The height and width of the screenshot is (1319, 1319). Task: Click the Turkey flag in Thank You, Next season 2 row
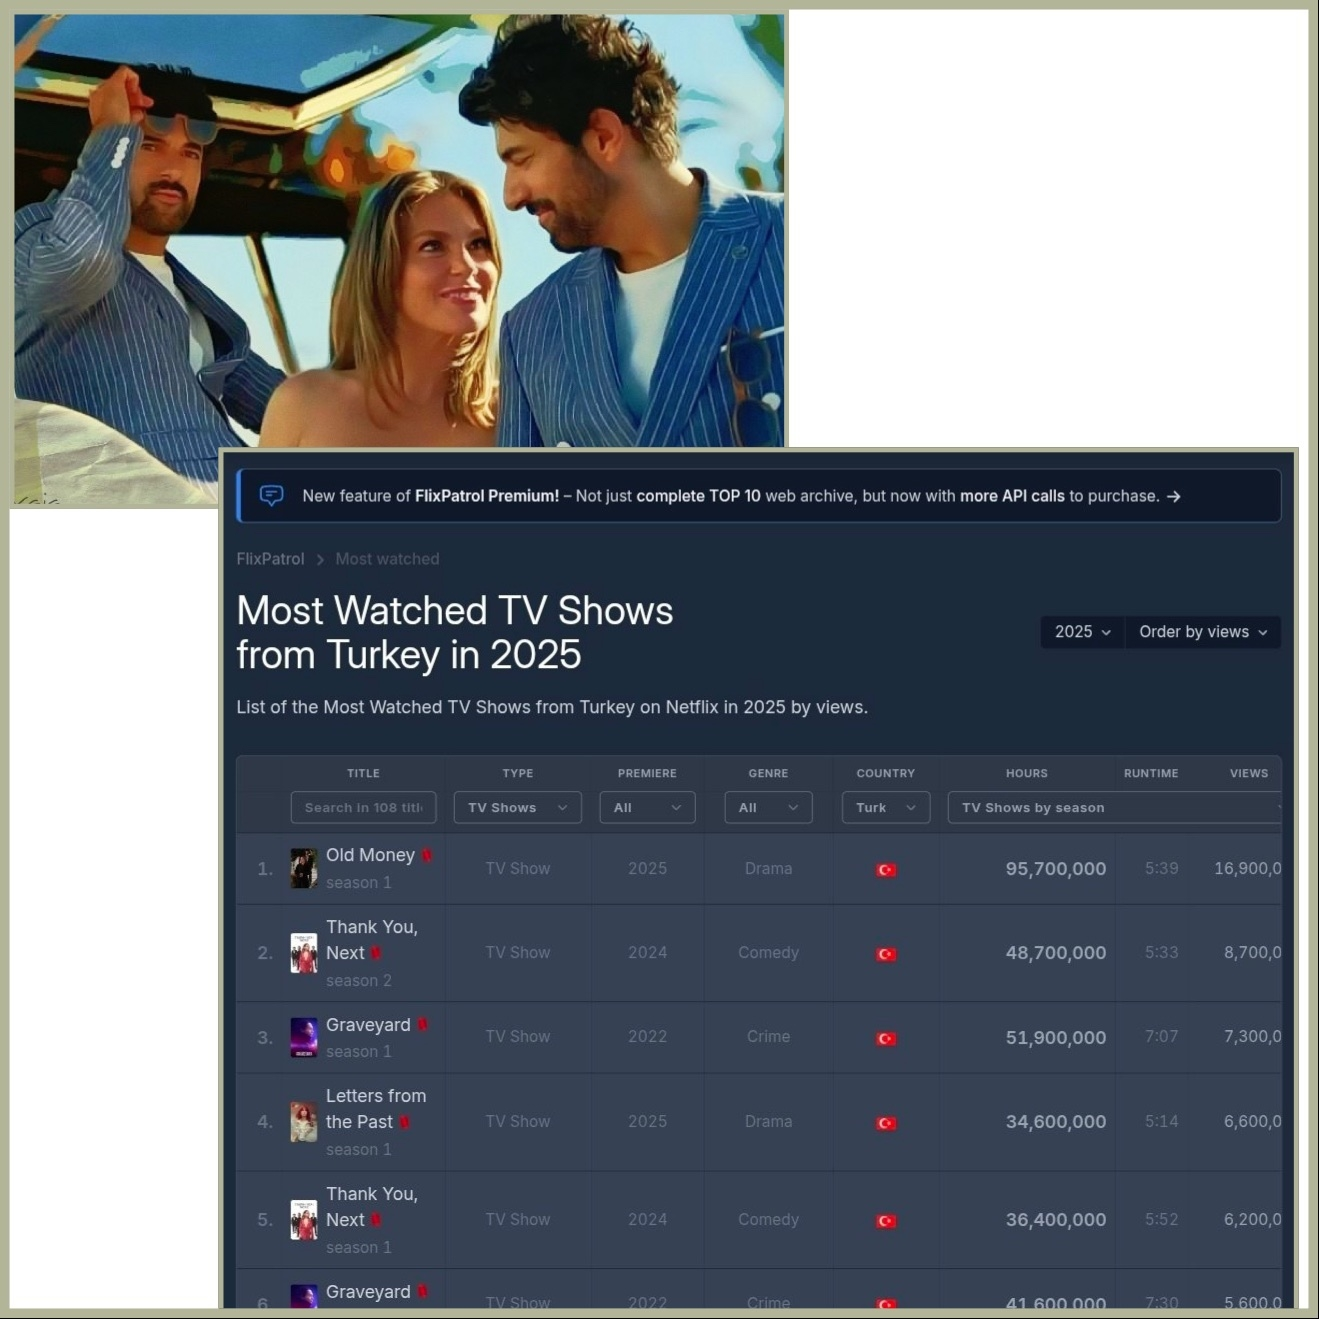coord(886,954)
